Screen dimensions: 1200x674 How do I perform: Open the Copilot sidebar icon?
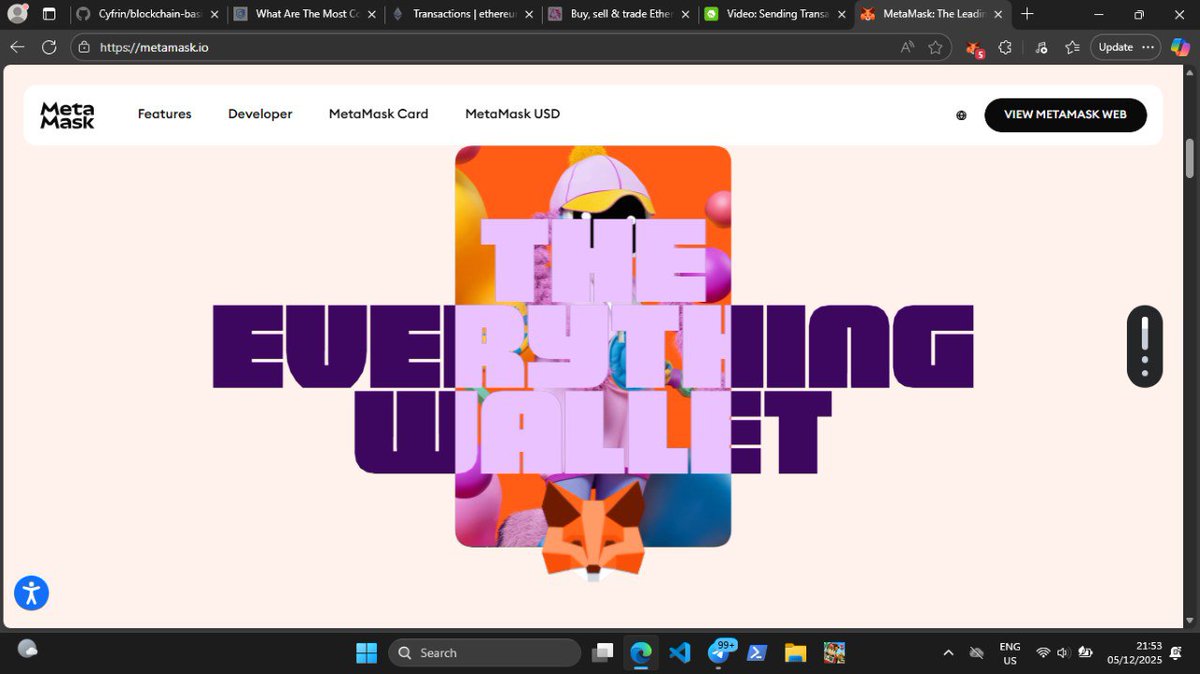[x=1181, y=47]
